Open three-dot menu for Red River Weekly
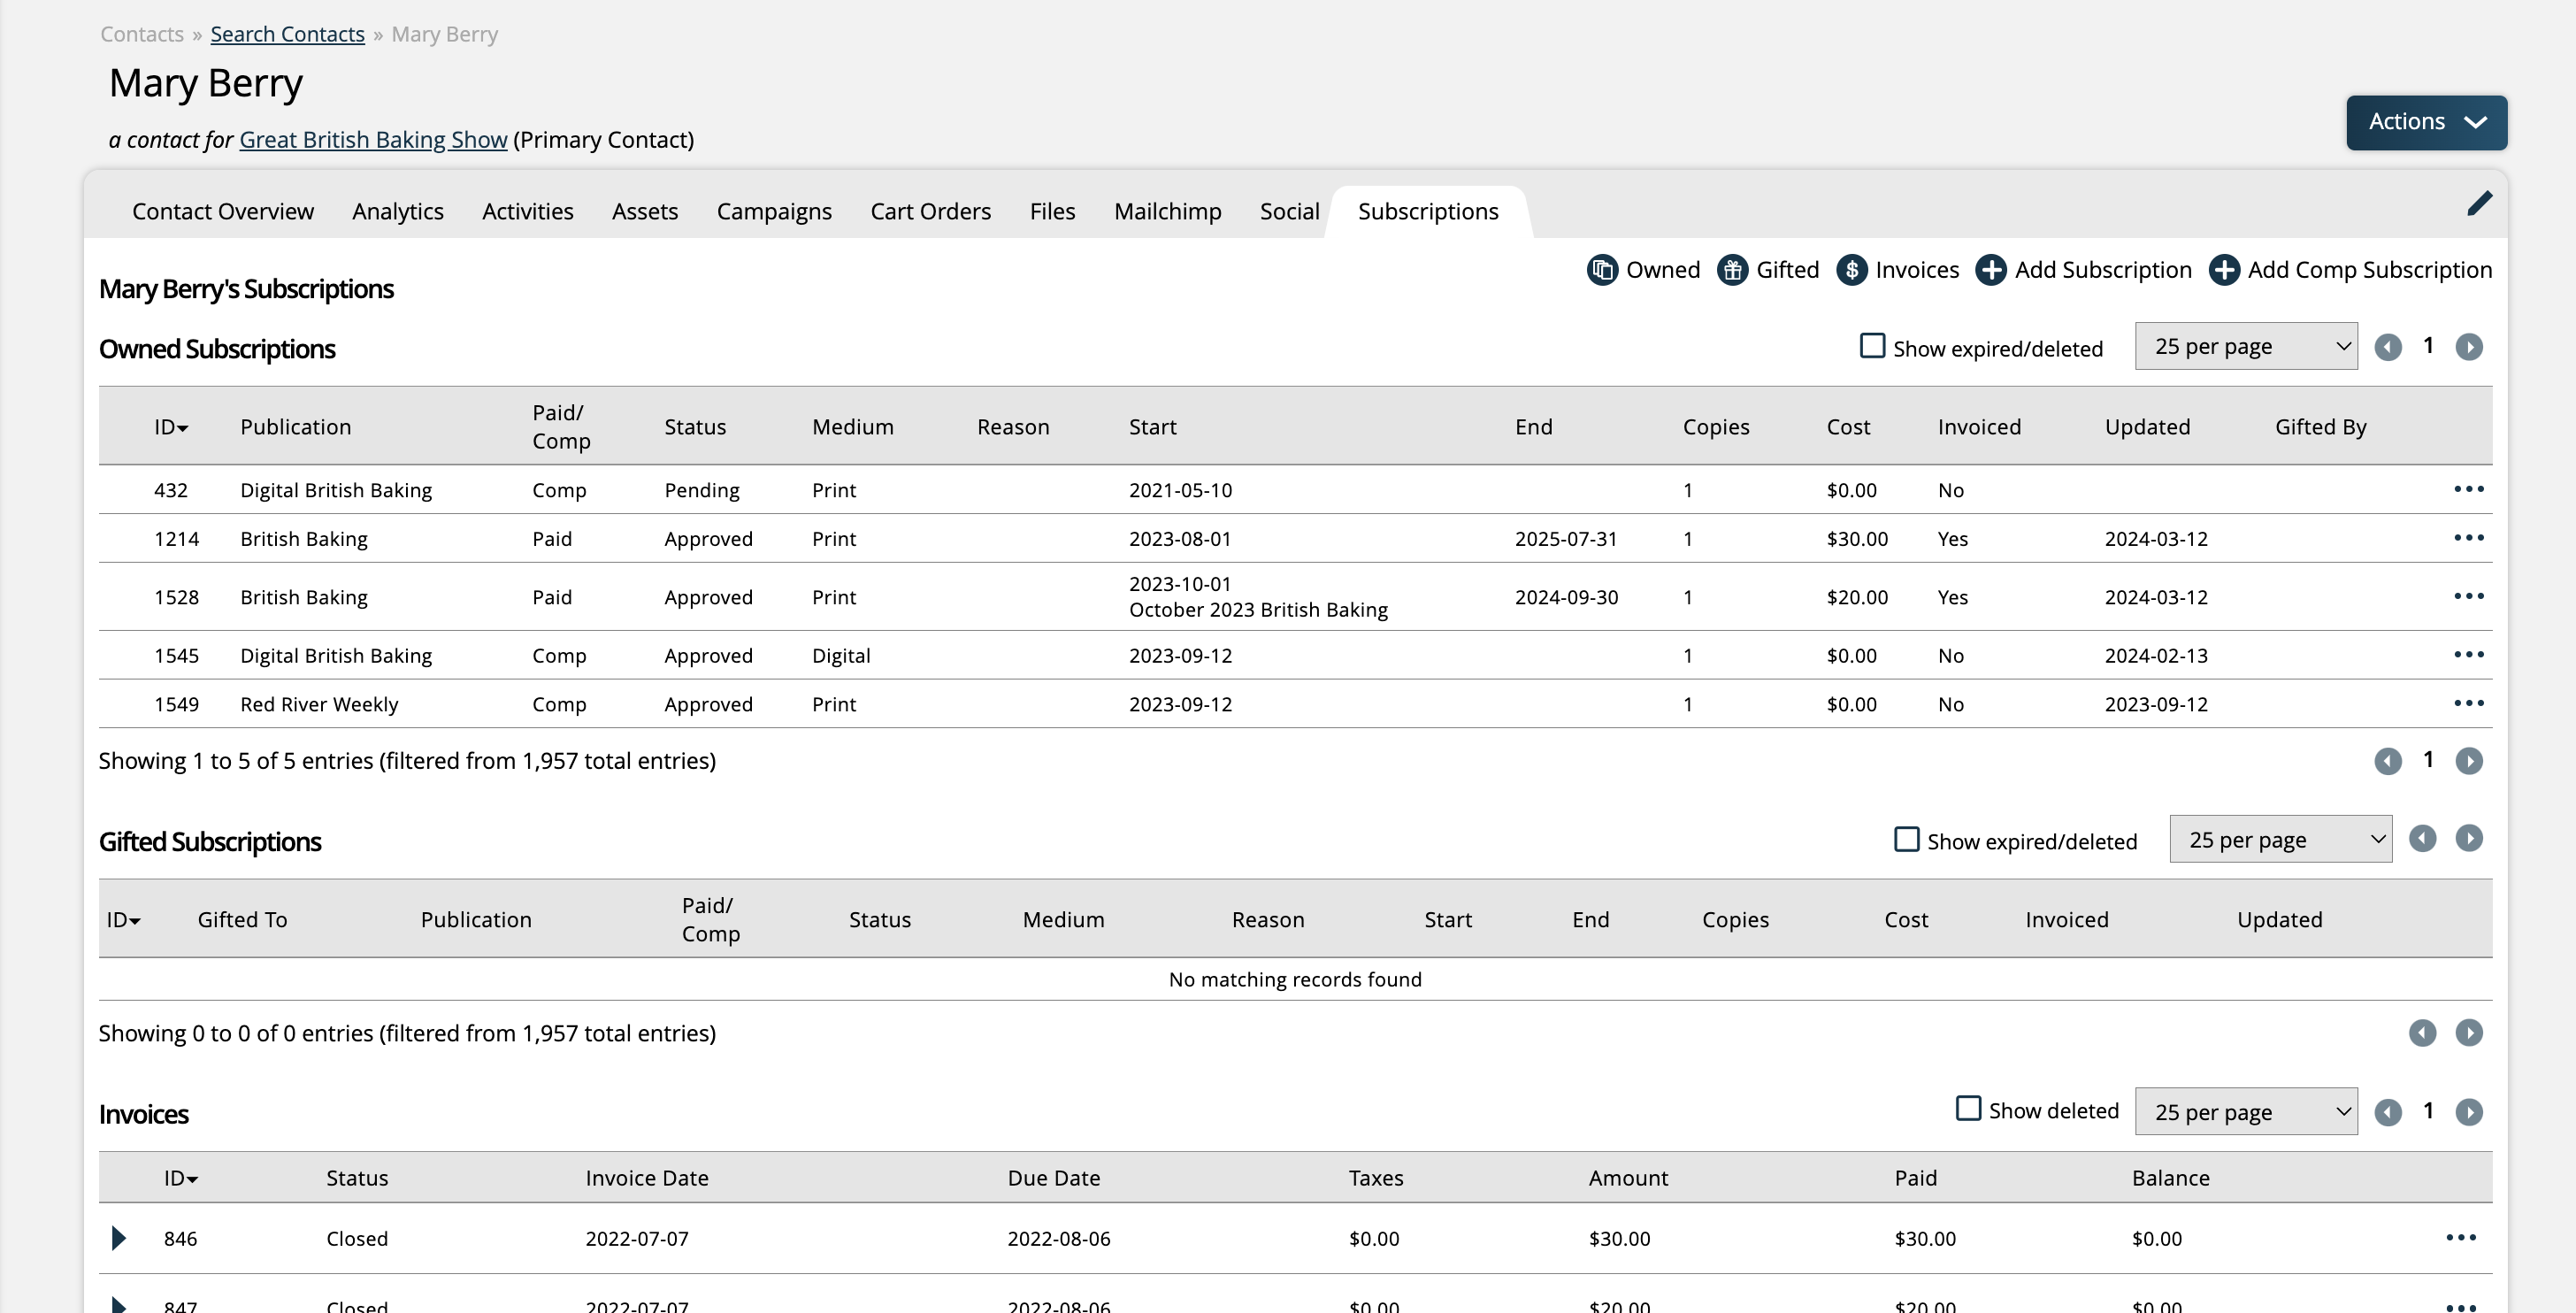 pos(2468,703)
